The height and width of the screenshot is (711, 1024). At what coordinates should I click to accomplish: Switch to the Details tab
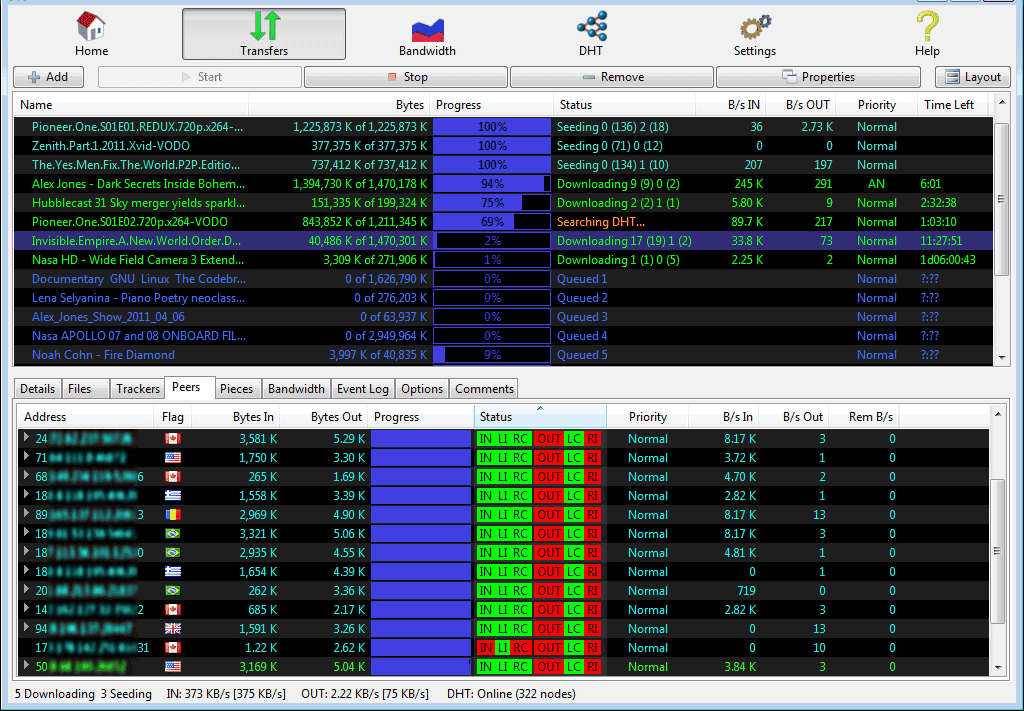point(37,388)
